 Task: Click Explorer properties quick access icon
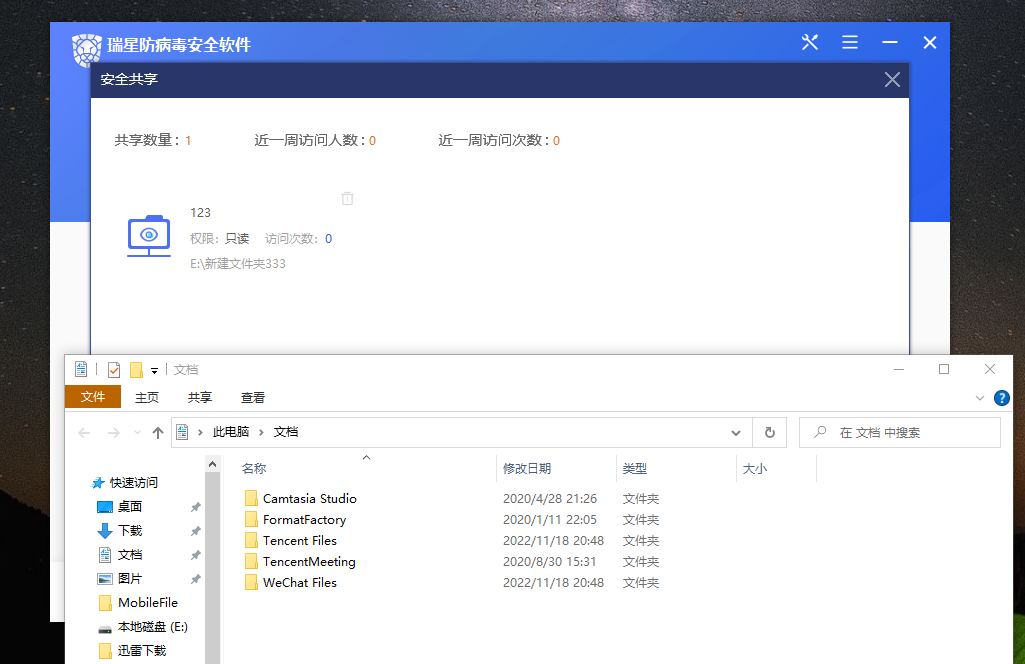(x=114, y=370)
